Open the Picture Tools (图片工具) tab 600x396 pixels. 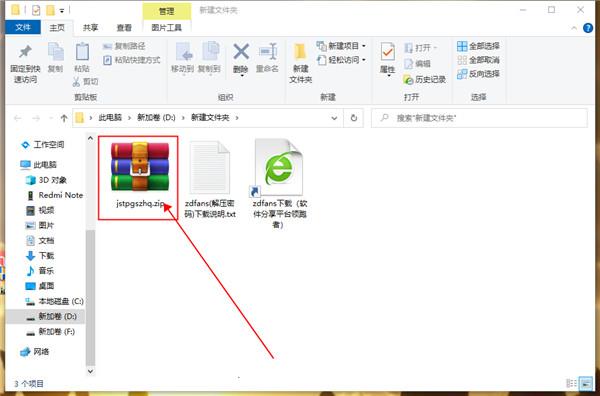pos(166,28)
